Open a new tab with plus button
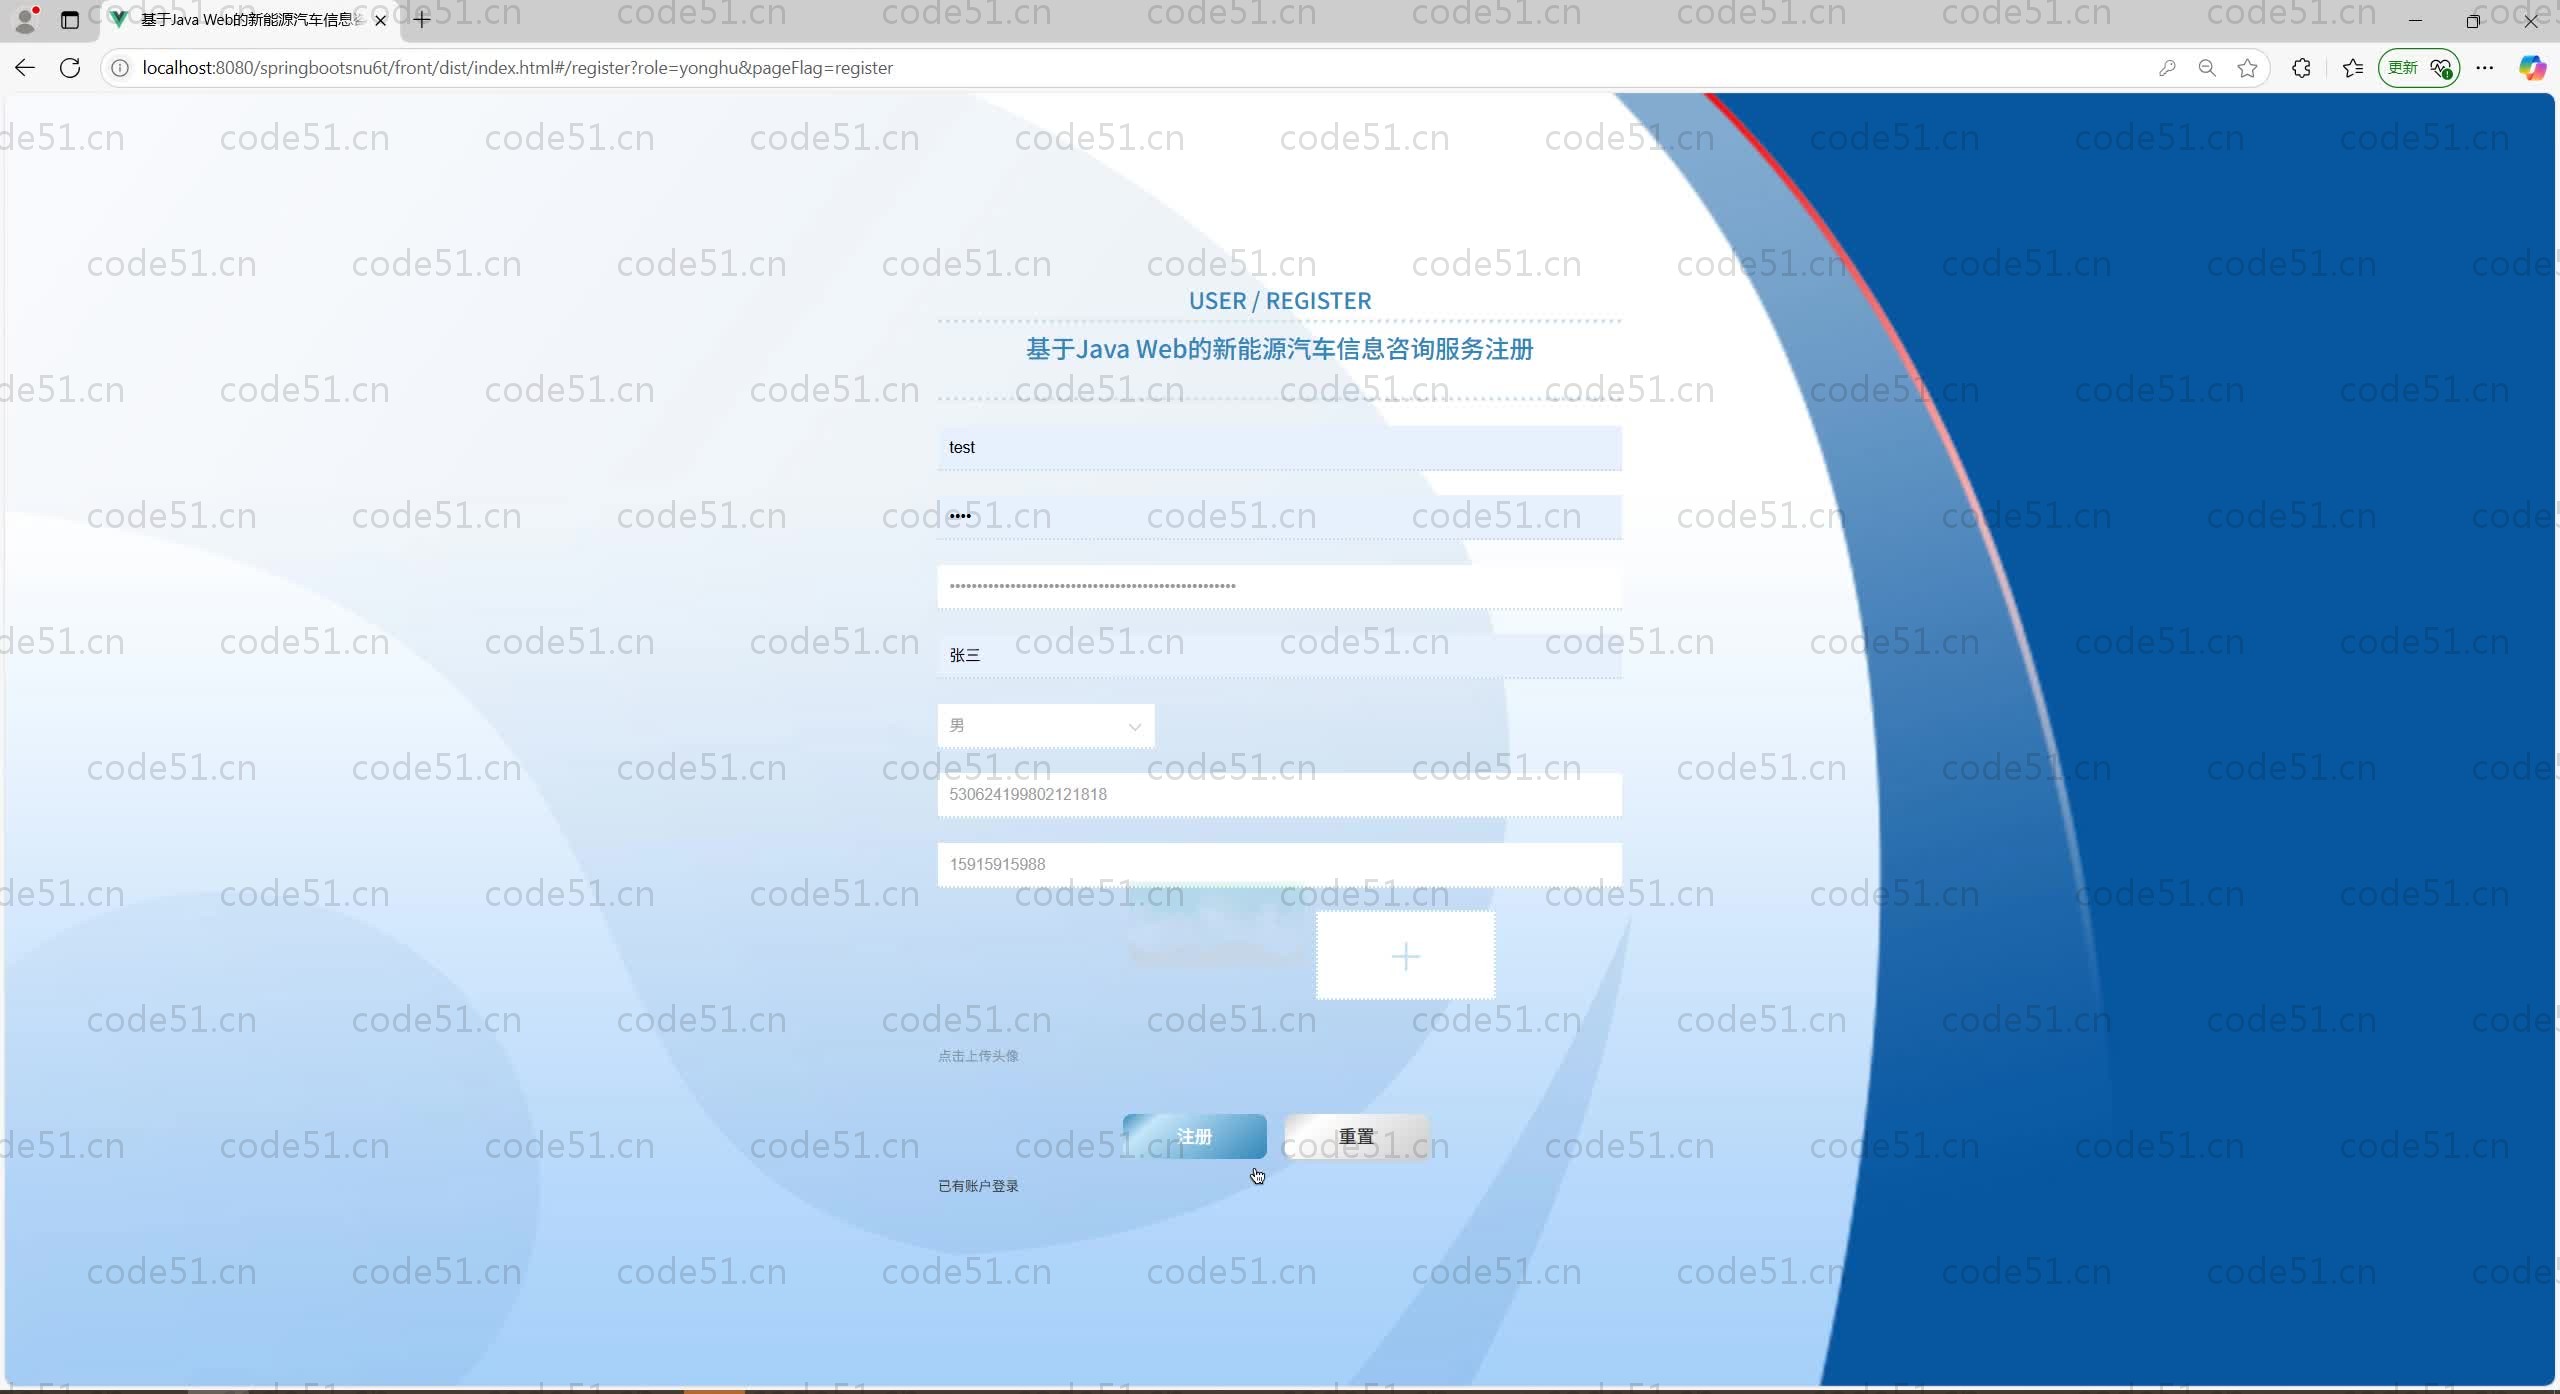Image resolution: width=2560 pixels, height=1394 pixels. coord(422,20)
